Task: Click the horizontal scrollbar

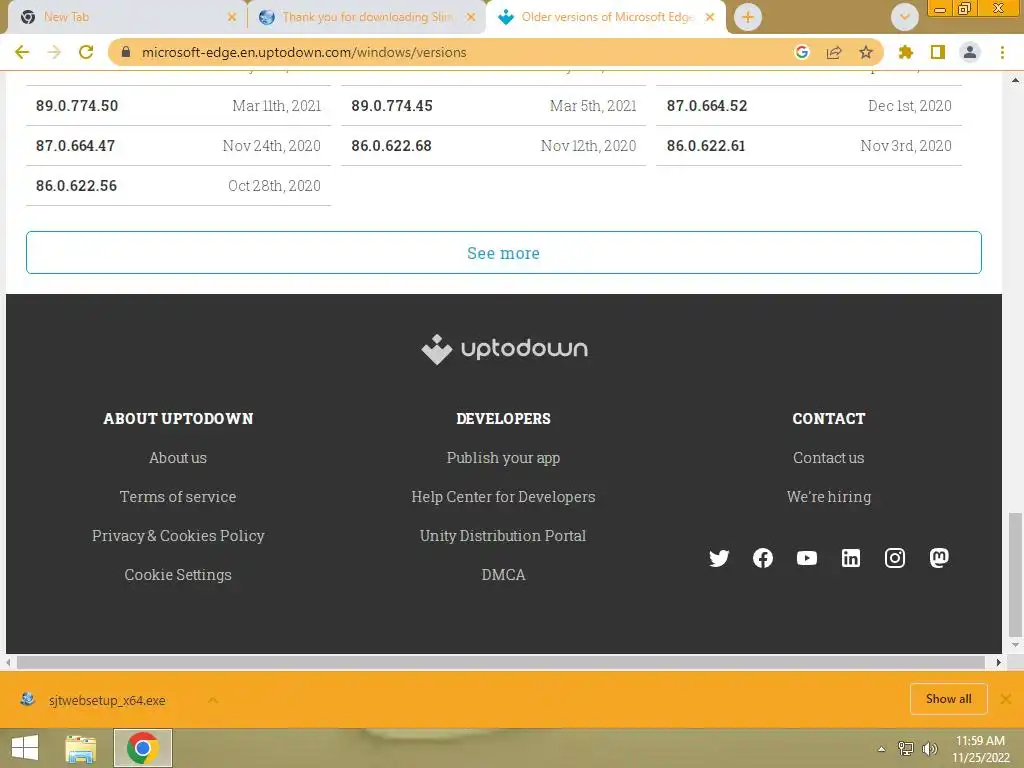Action: (x=501, y=662)
